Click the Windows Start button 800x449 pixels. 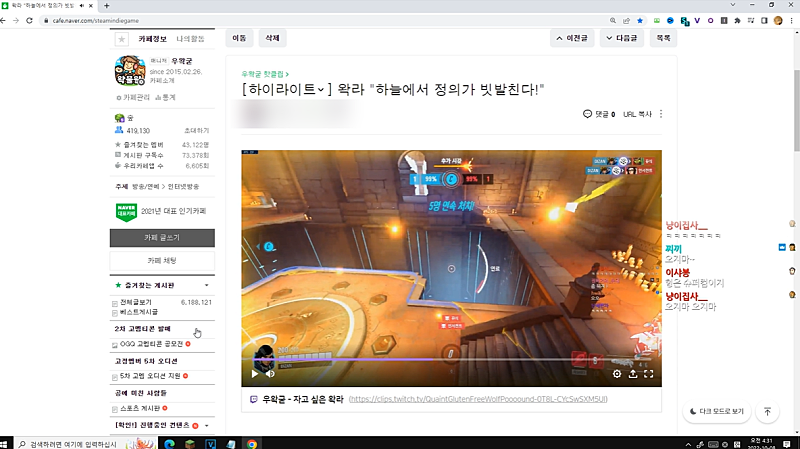click(4, 444)
